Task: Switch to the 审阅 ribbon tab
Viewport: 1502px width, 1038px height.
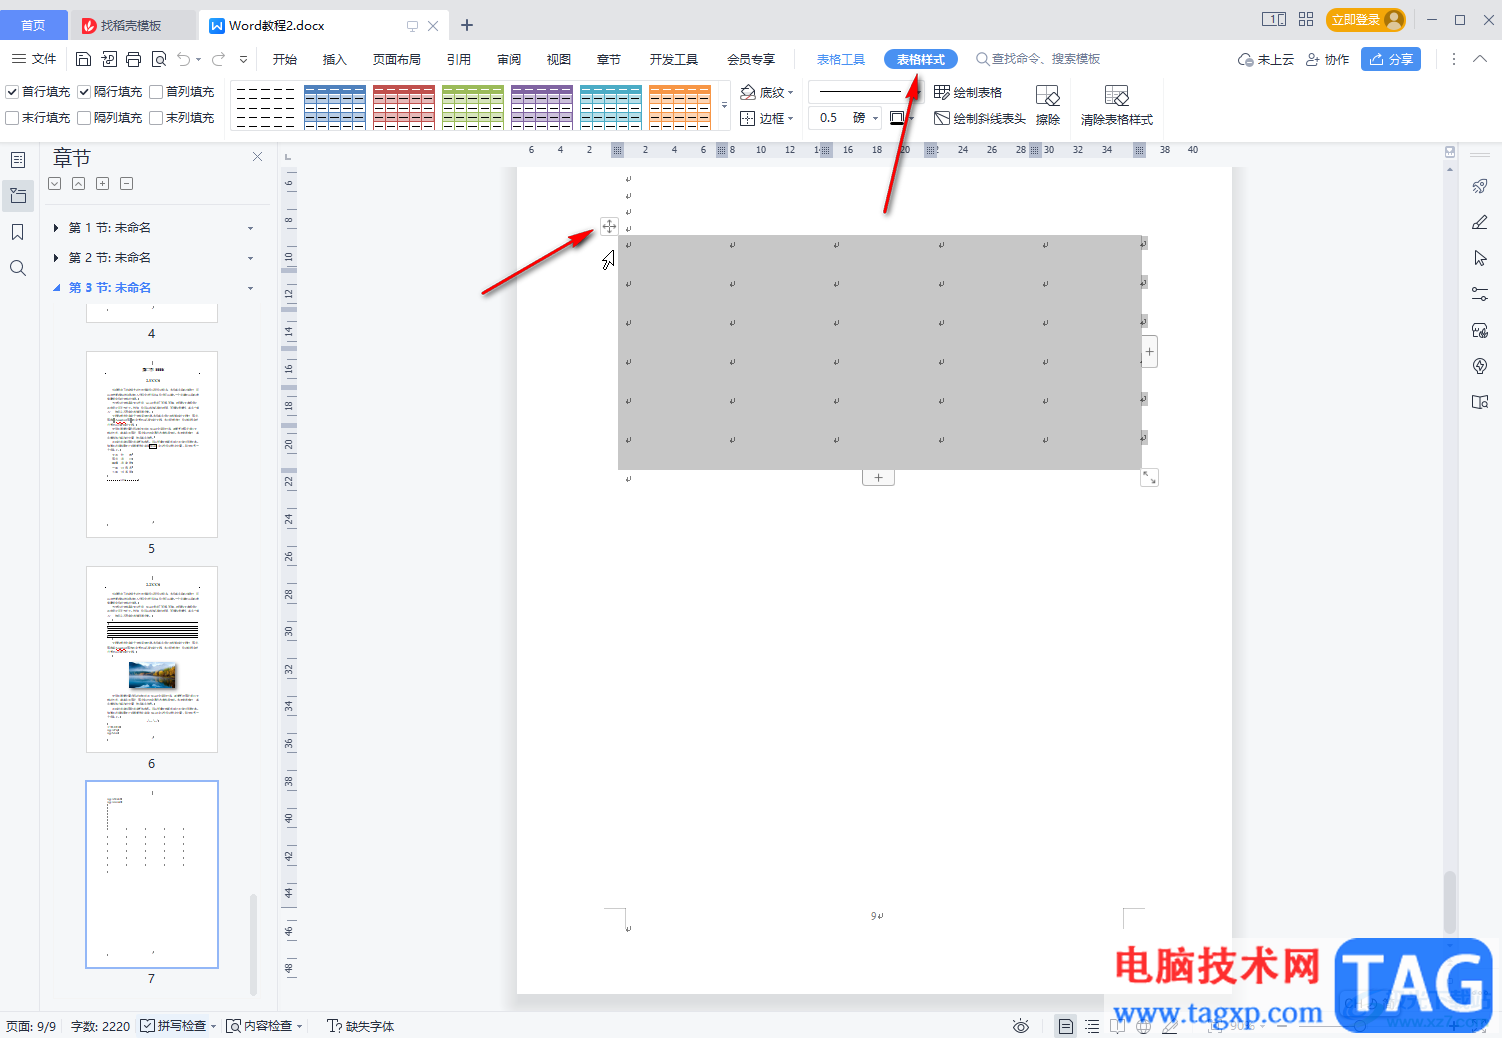Action: (509, 59)
